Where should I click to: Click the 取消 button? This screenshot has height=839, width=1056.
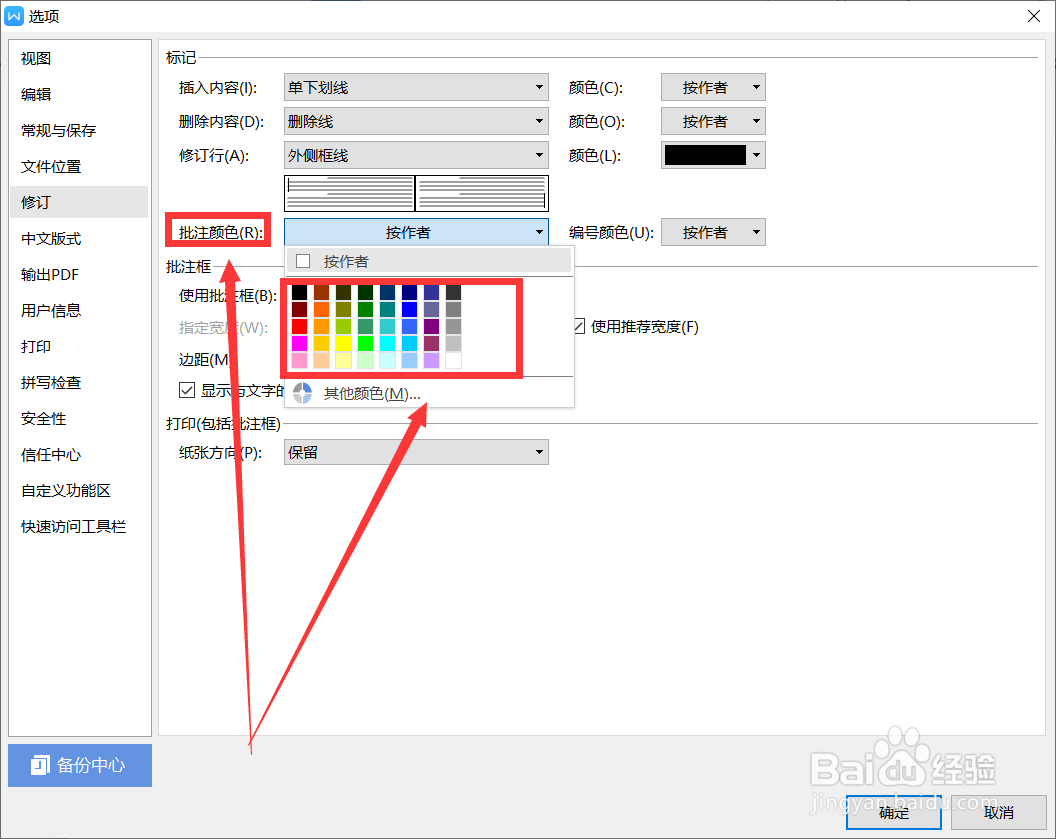pos(999,812)
